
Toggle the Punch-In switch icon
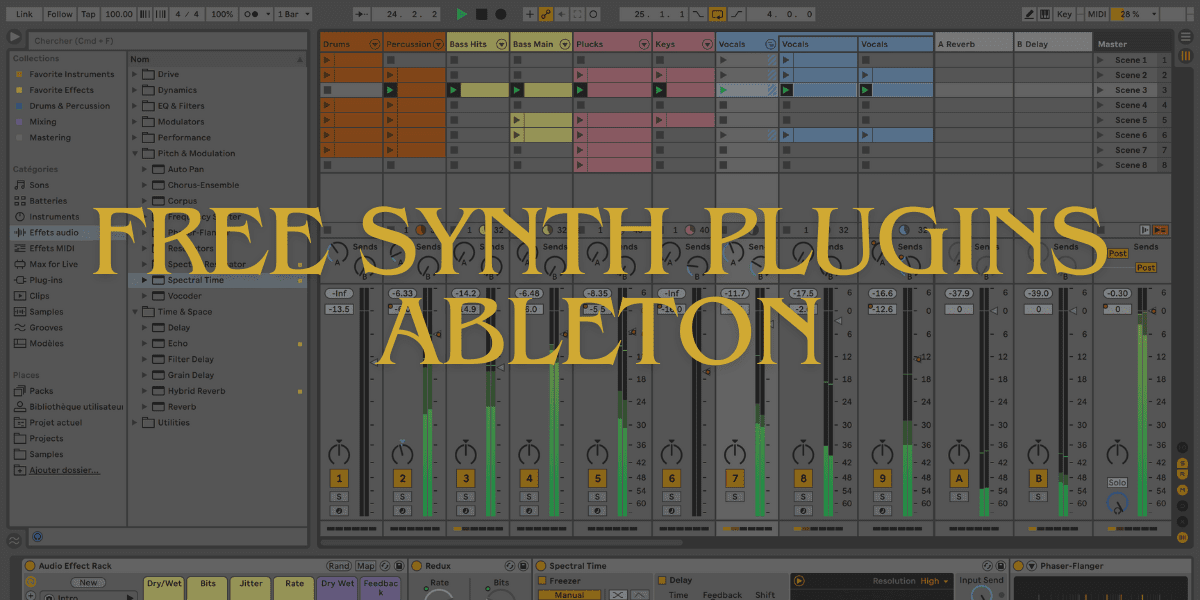[698, 15]
